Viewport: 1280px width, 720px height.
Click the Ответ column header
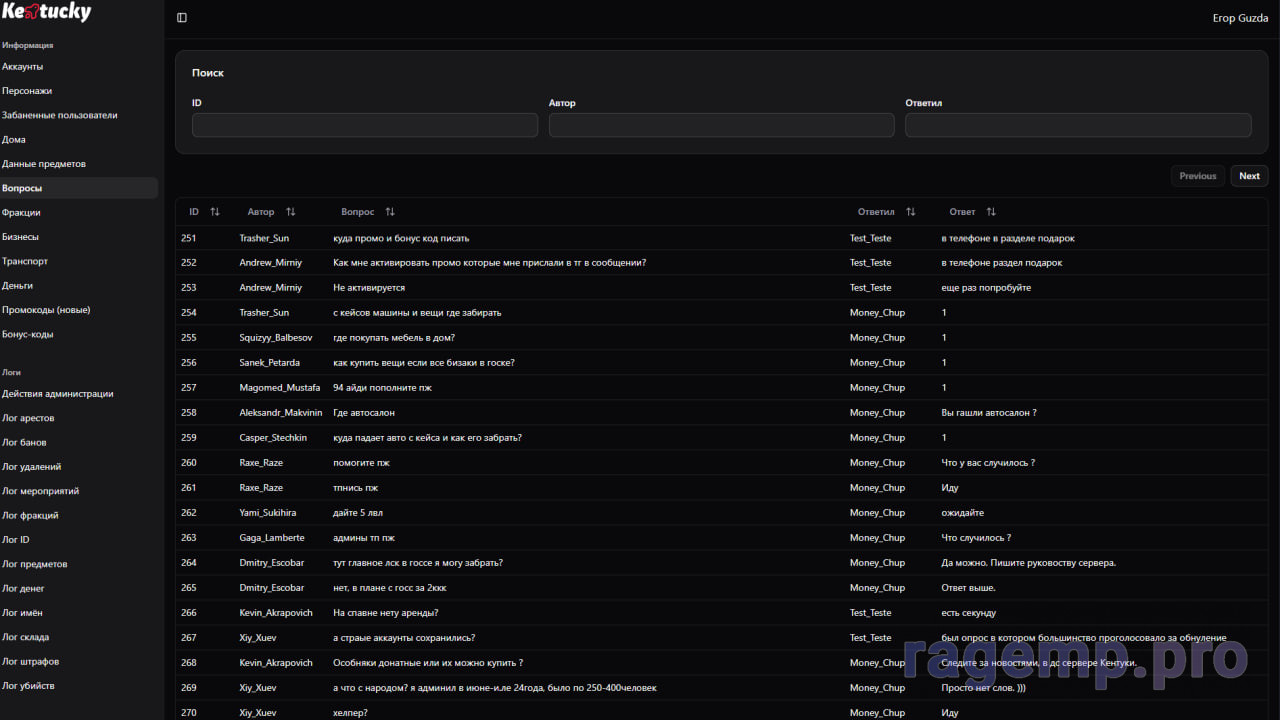[962, 212]
